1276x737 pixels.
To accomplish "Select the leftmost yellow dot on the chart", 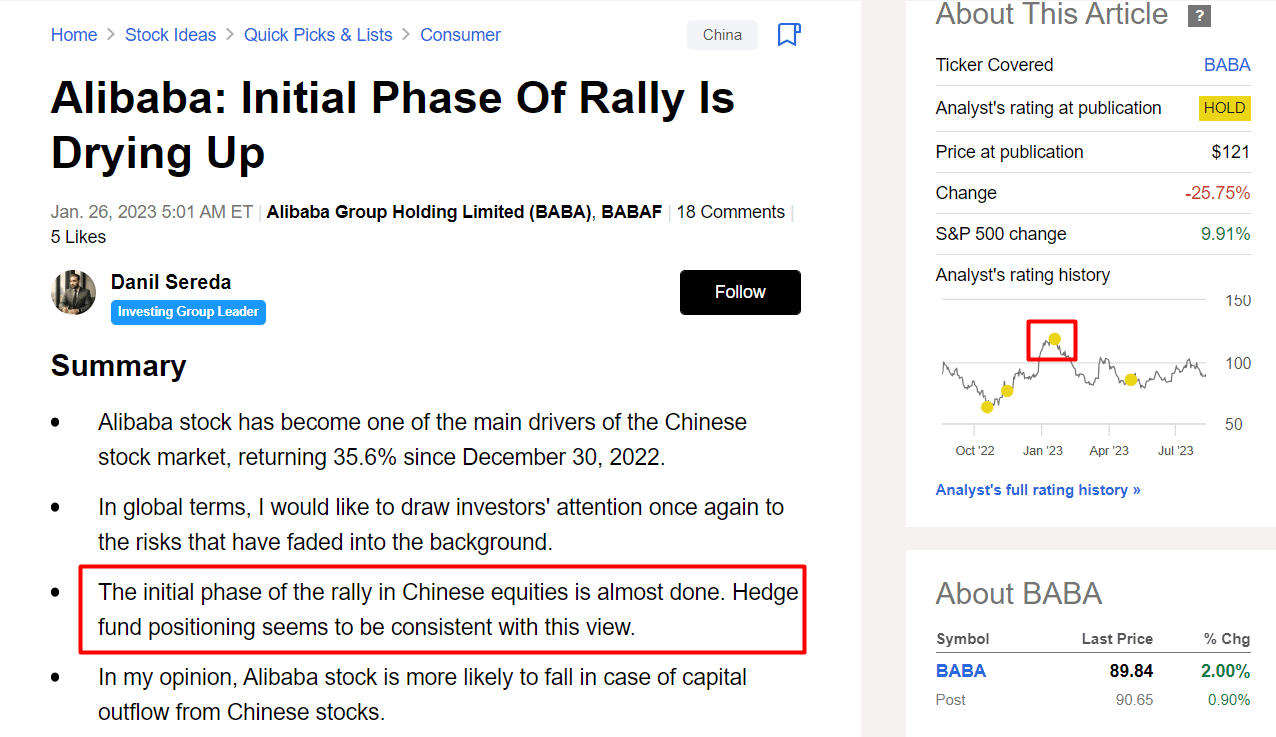I will coord(987,406).
